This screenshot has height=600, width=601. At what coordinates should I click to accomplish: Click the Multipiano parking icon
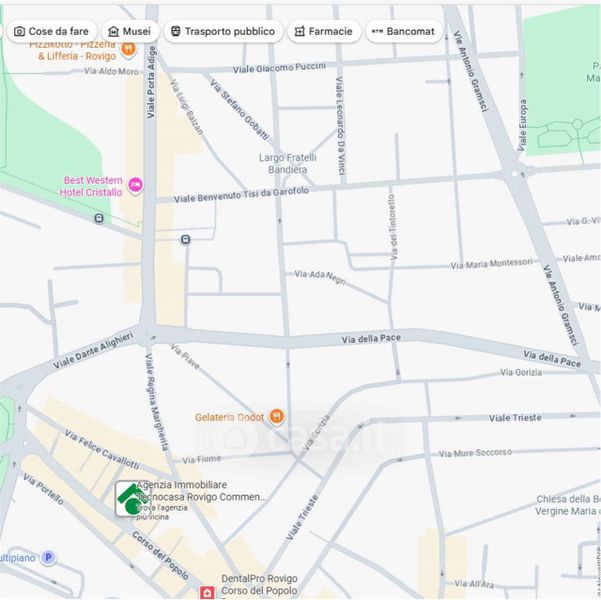pyautogui.click(x=48, y=557)
